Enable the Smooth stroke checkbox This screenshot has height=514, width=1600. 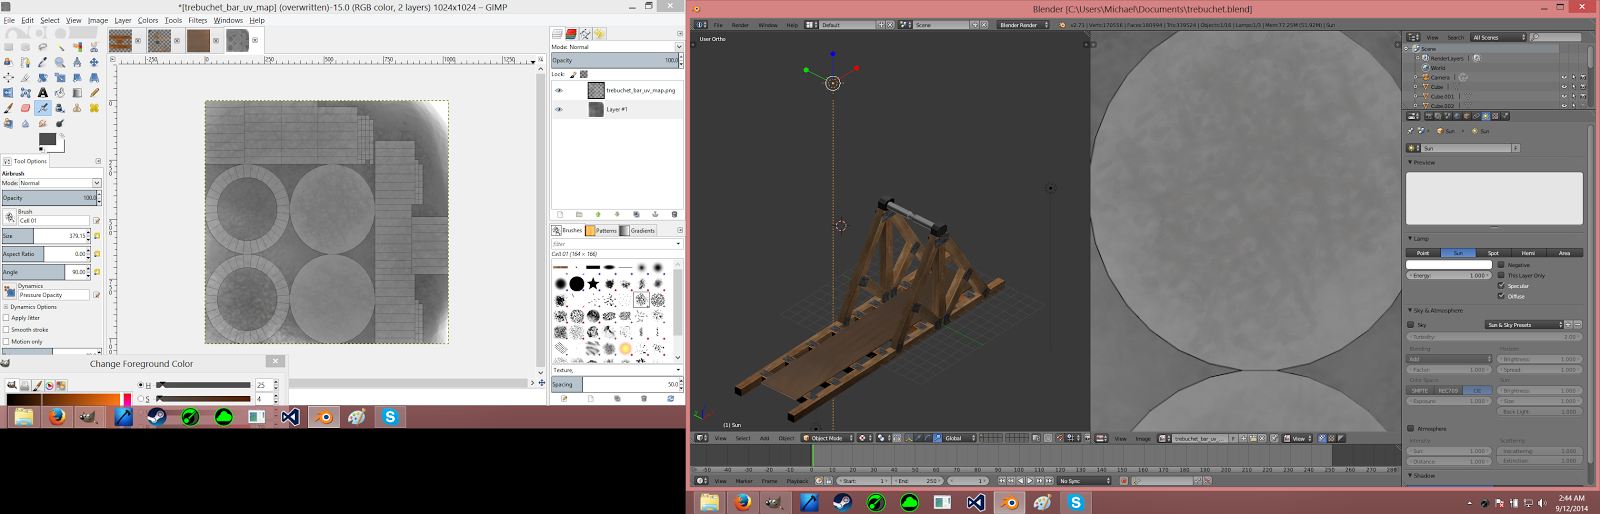(x=6, y=330)
